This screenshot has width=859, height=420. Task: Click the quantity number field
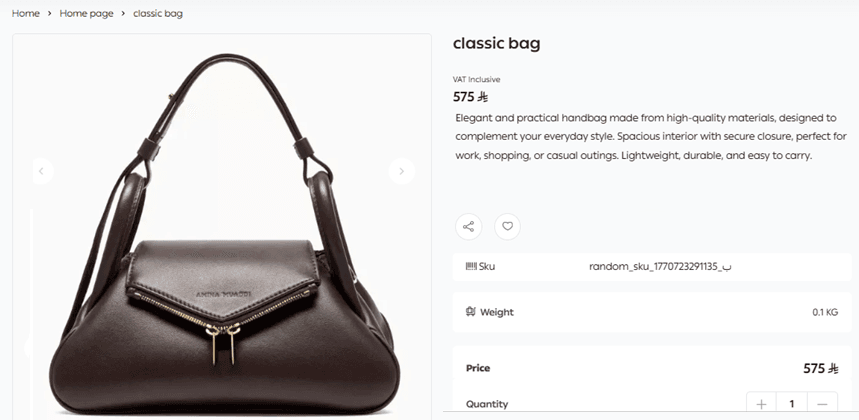coord(792,404)
